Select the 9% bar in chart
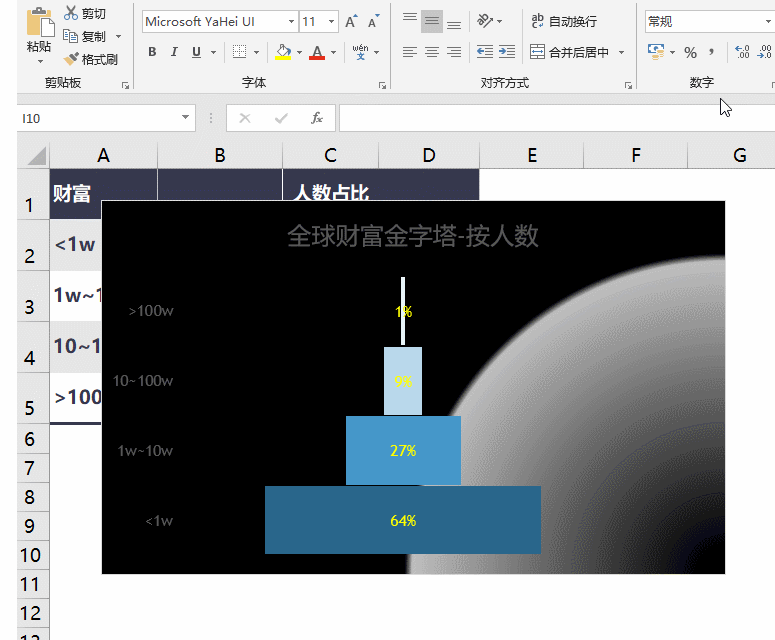The height and width of the screenshot is (640, 775). point(403,381)
